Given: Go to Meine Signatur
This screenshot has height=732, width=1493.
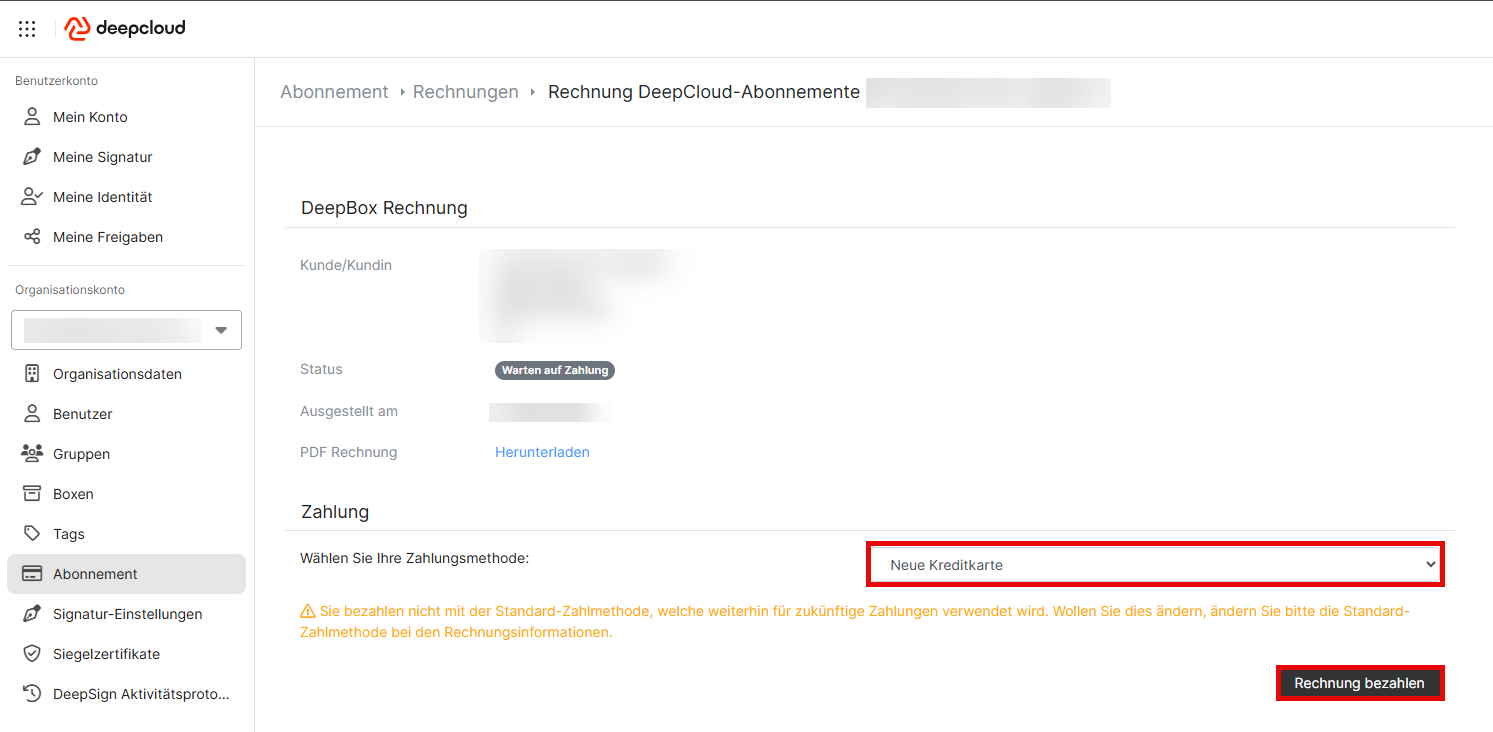Looking at the screenshot, I should coord(126,157).
